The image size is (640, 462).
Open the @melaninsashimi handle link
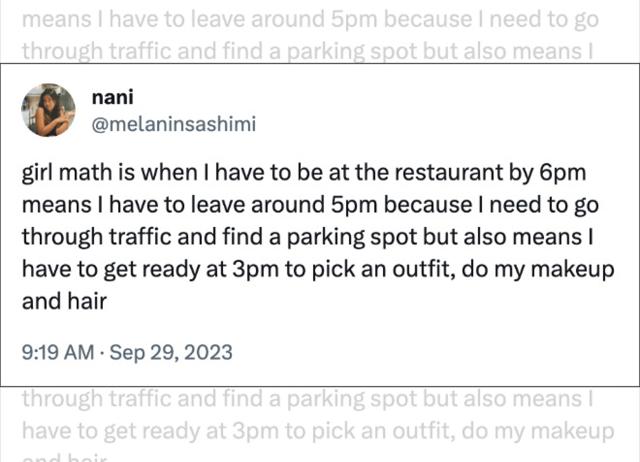coord(174,124)
